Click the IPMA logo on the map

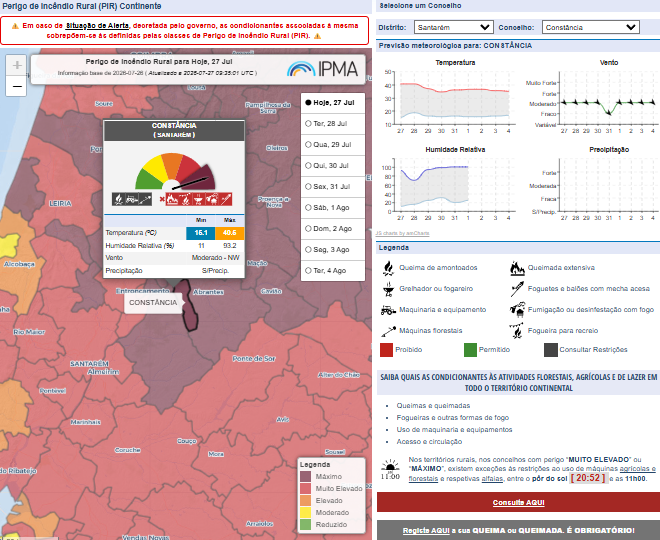click(x=323, y=69)
